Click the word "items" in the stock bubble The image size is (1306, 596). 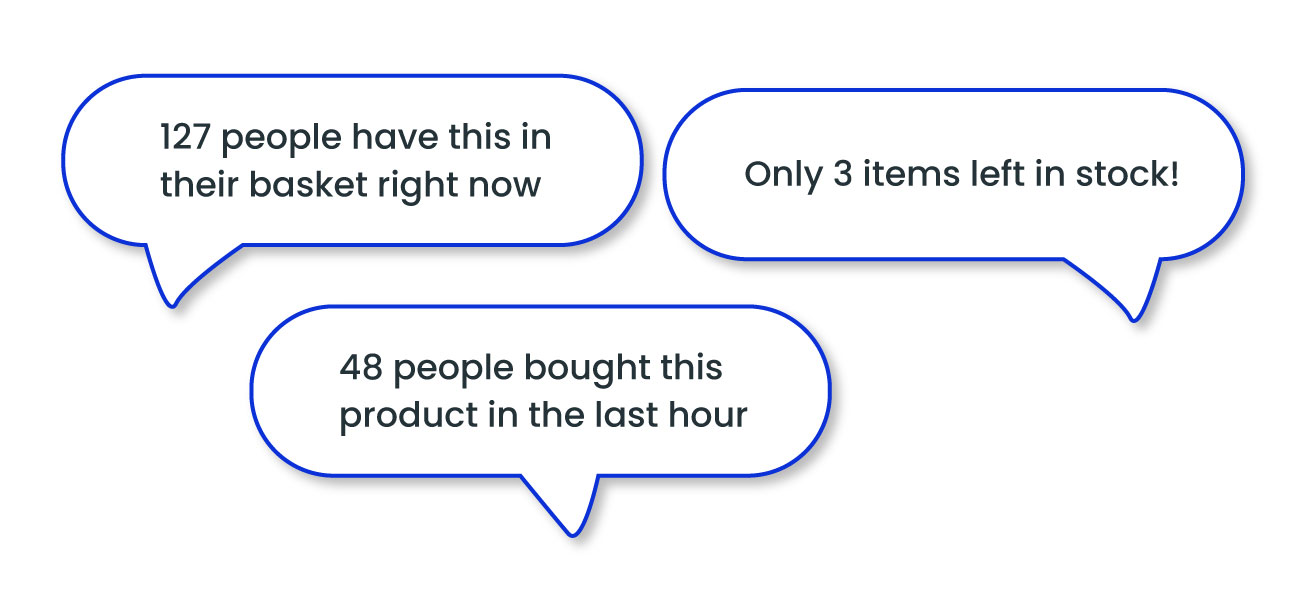point(901,175)
